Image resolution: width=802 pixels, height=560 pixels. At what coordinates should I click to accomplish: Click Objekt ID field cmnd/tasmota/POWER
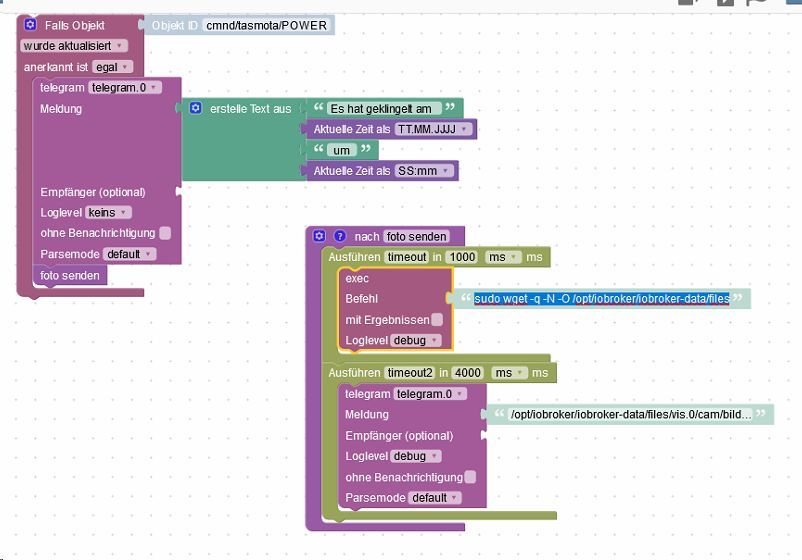(x=266, y=25)
